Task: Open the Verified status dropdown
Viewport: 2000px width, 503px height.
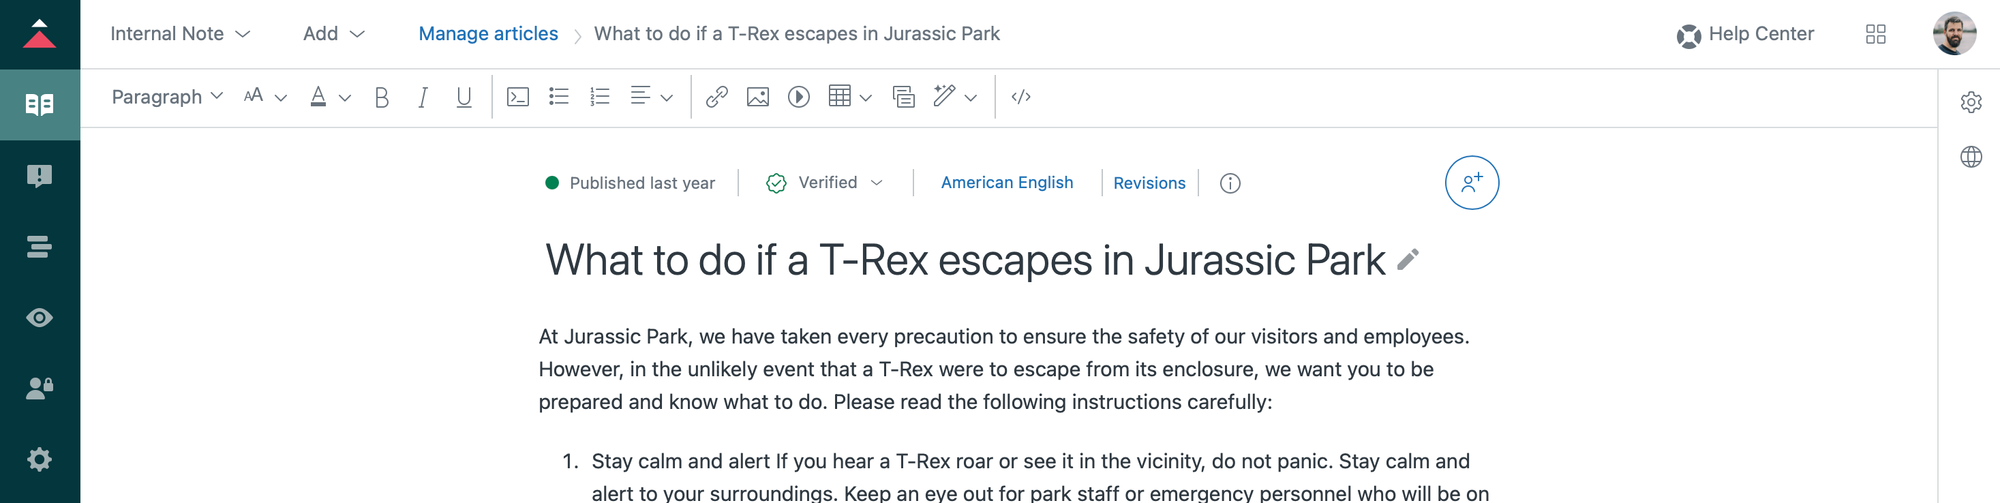Action: pos(824,183)
